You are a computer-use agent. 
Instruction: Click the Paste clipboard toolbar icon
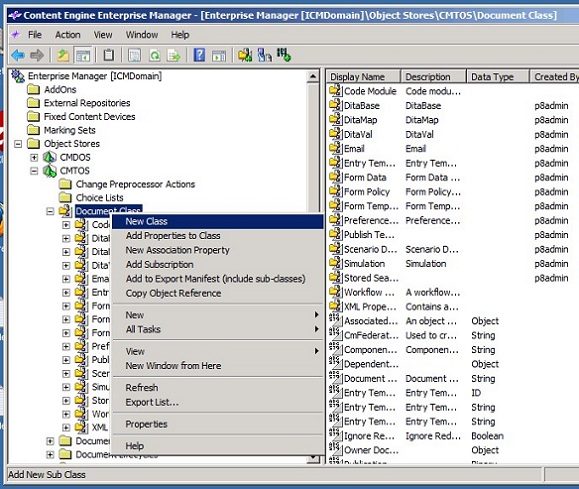109,56
